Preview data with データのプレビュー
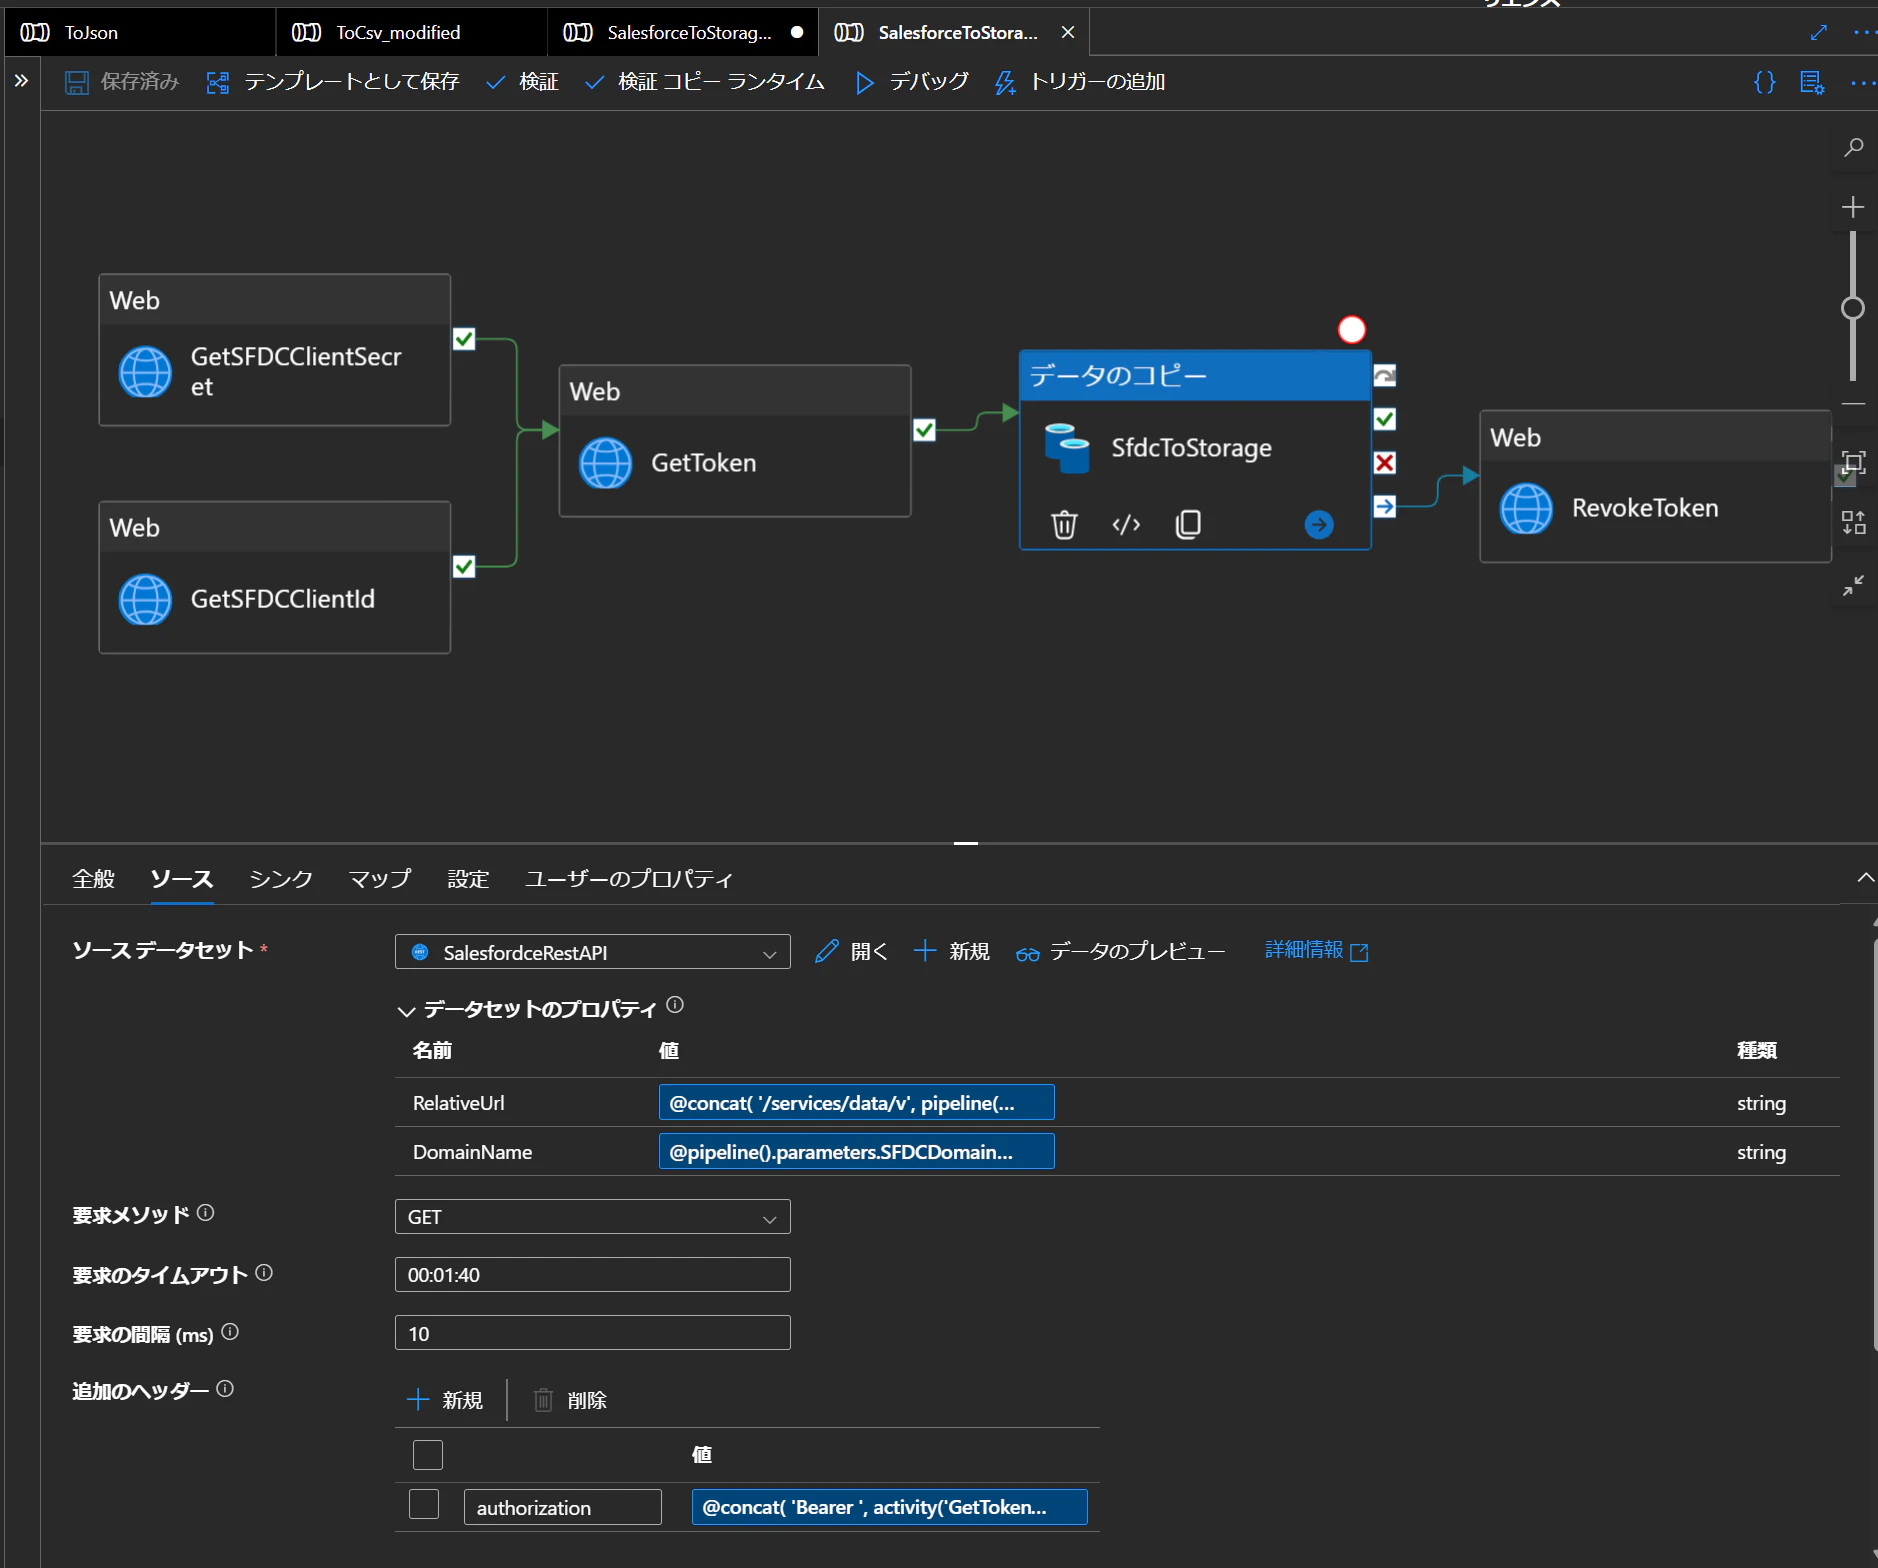The image size is (1878, 1568). pos(1121,951)
